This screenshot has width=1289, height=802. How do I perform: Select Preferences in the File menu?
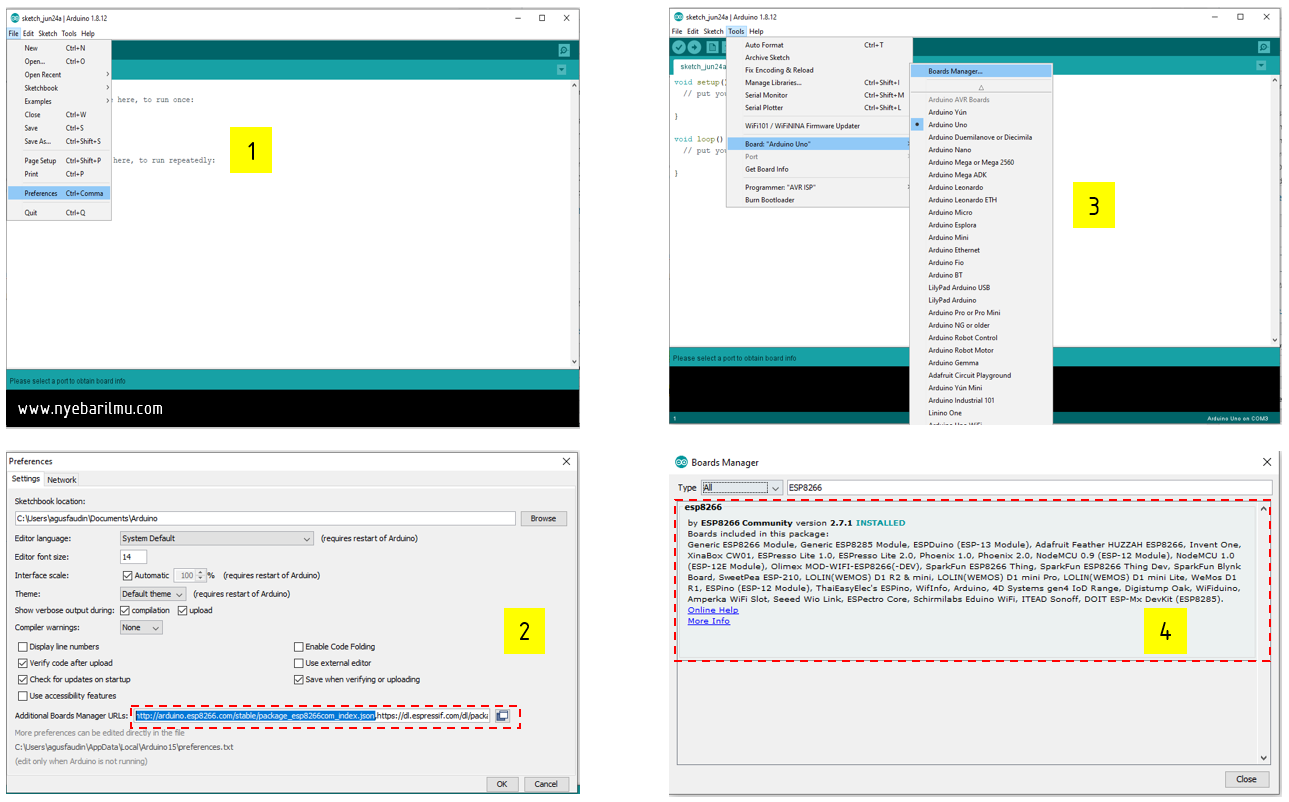(57, 193)
